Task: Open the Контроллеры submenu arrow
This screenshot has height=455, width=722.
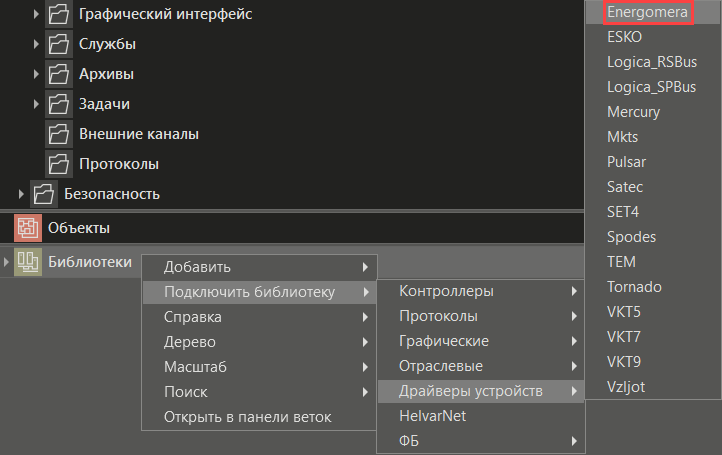Action: pyautogui.click(x=574, y=291)
